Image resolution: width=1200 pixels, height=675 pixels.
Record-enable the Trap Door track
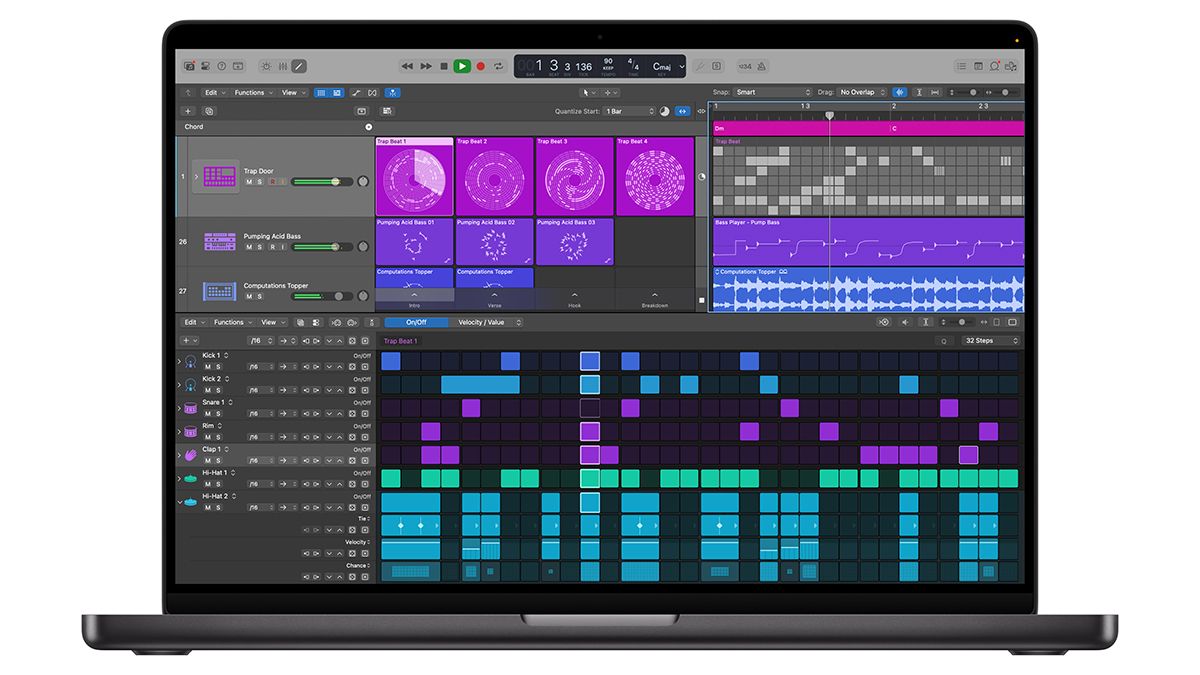pyautogui.click(x=273, y=181)
